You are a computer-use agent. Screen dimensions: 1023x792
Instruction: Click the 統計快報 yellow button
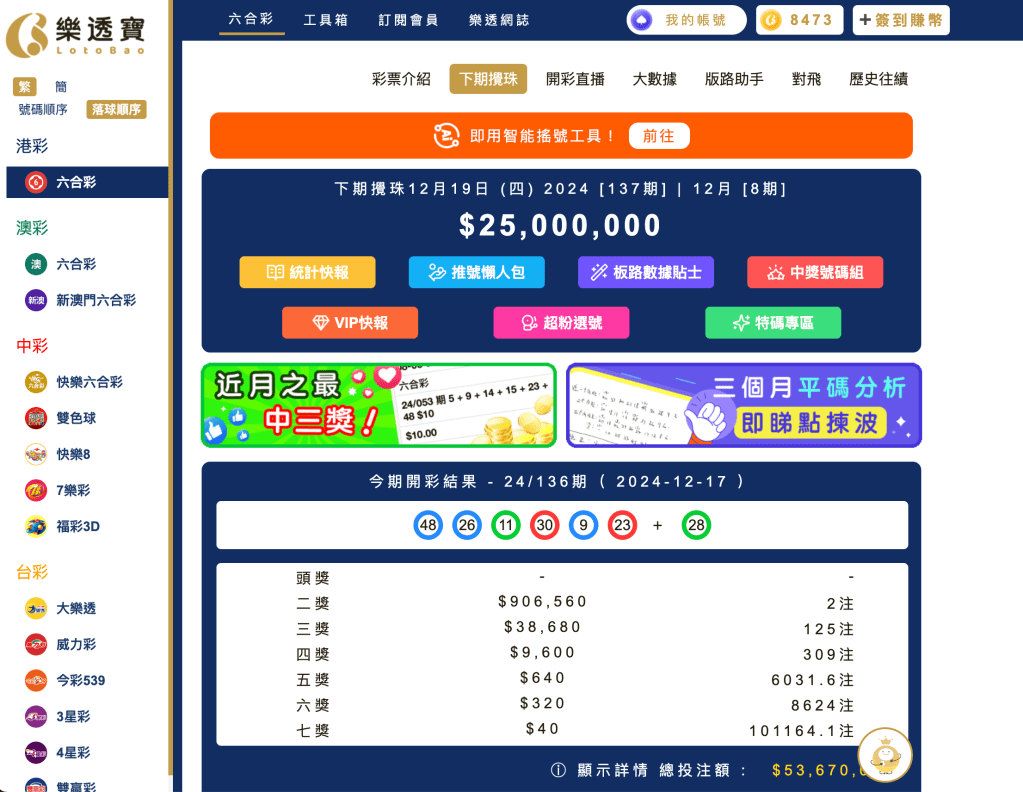click(307, 272)
